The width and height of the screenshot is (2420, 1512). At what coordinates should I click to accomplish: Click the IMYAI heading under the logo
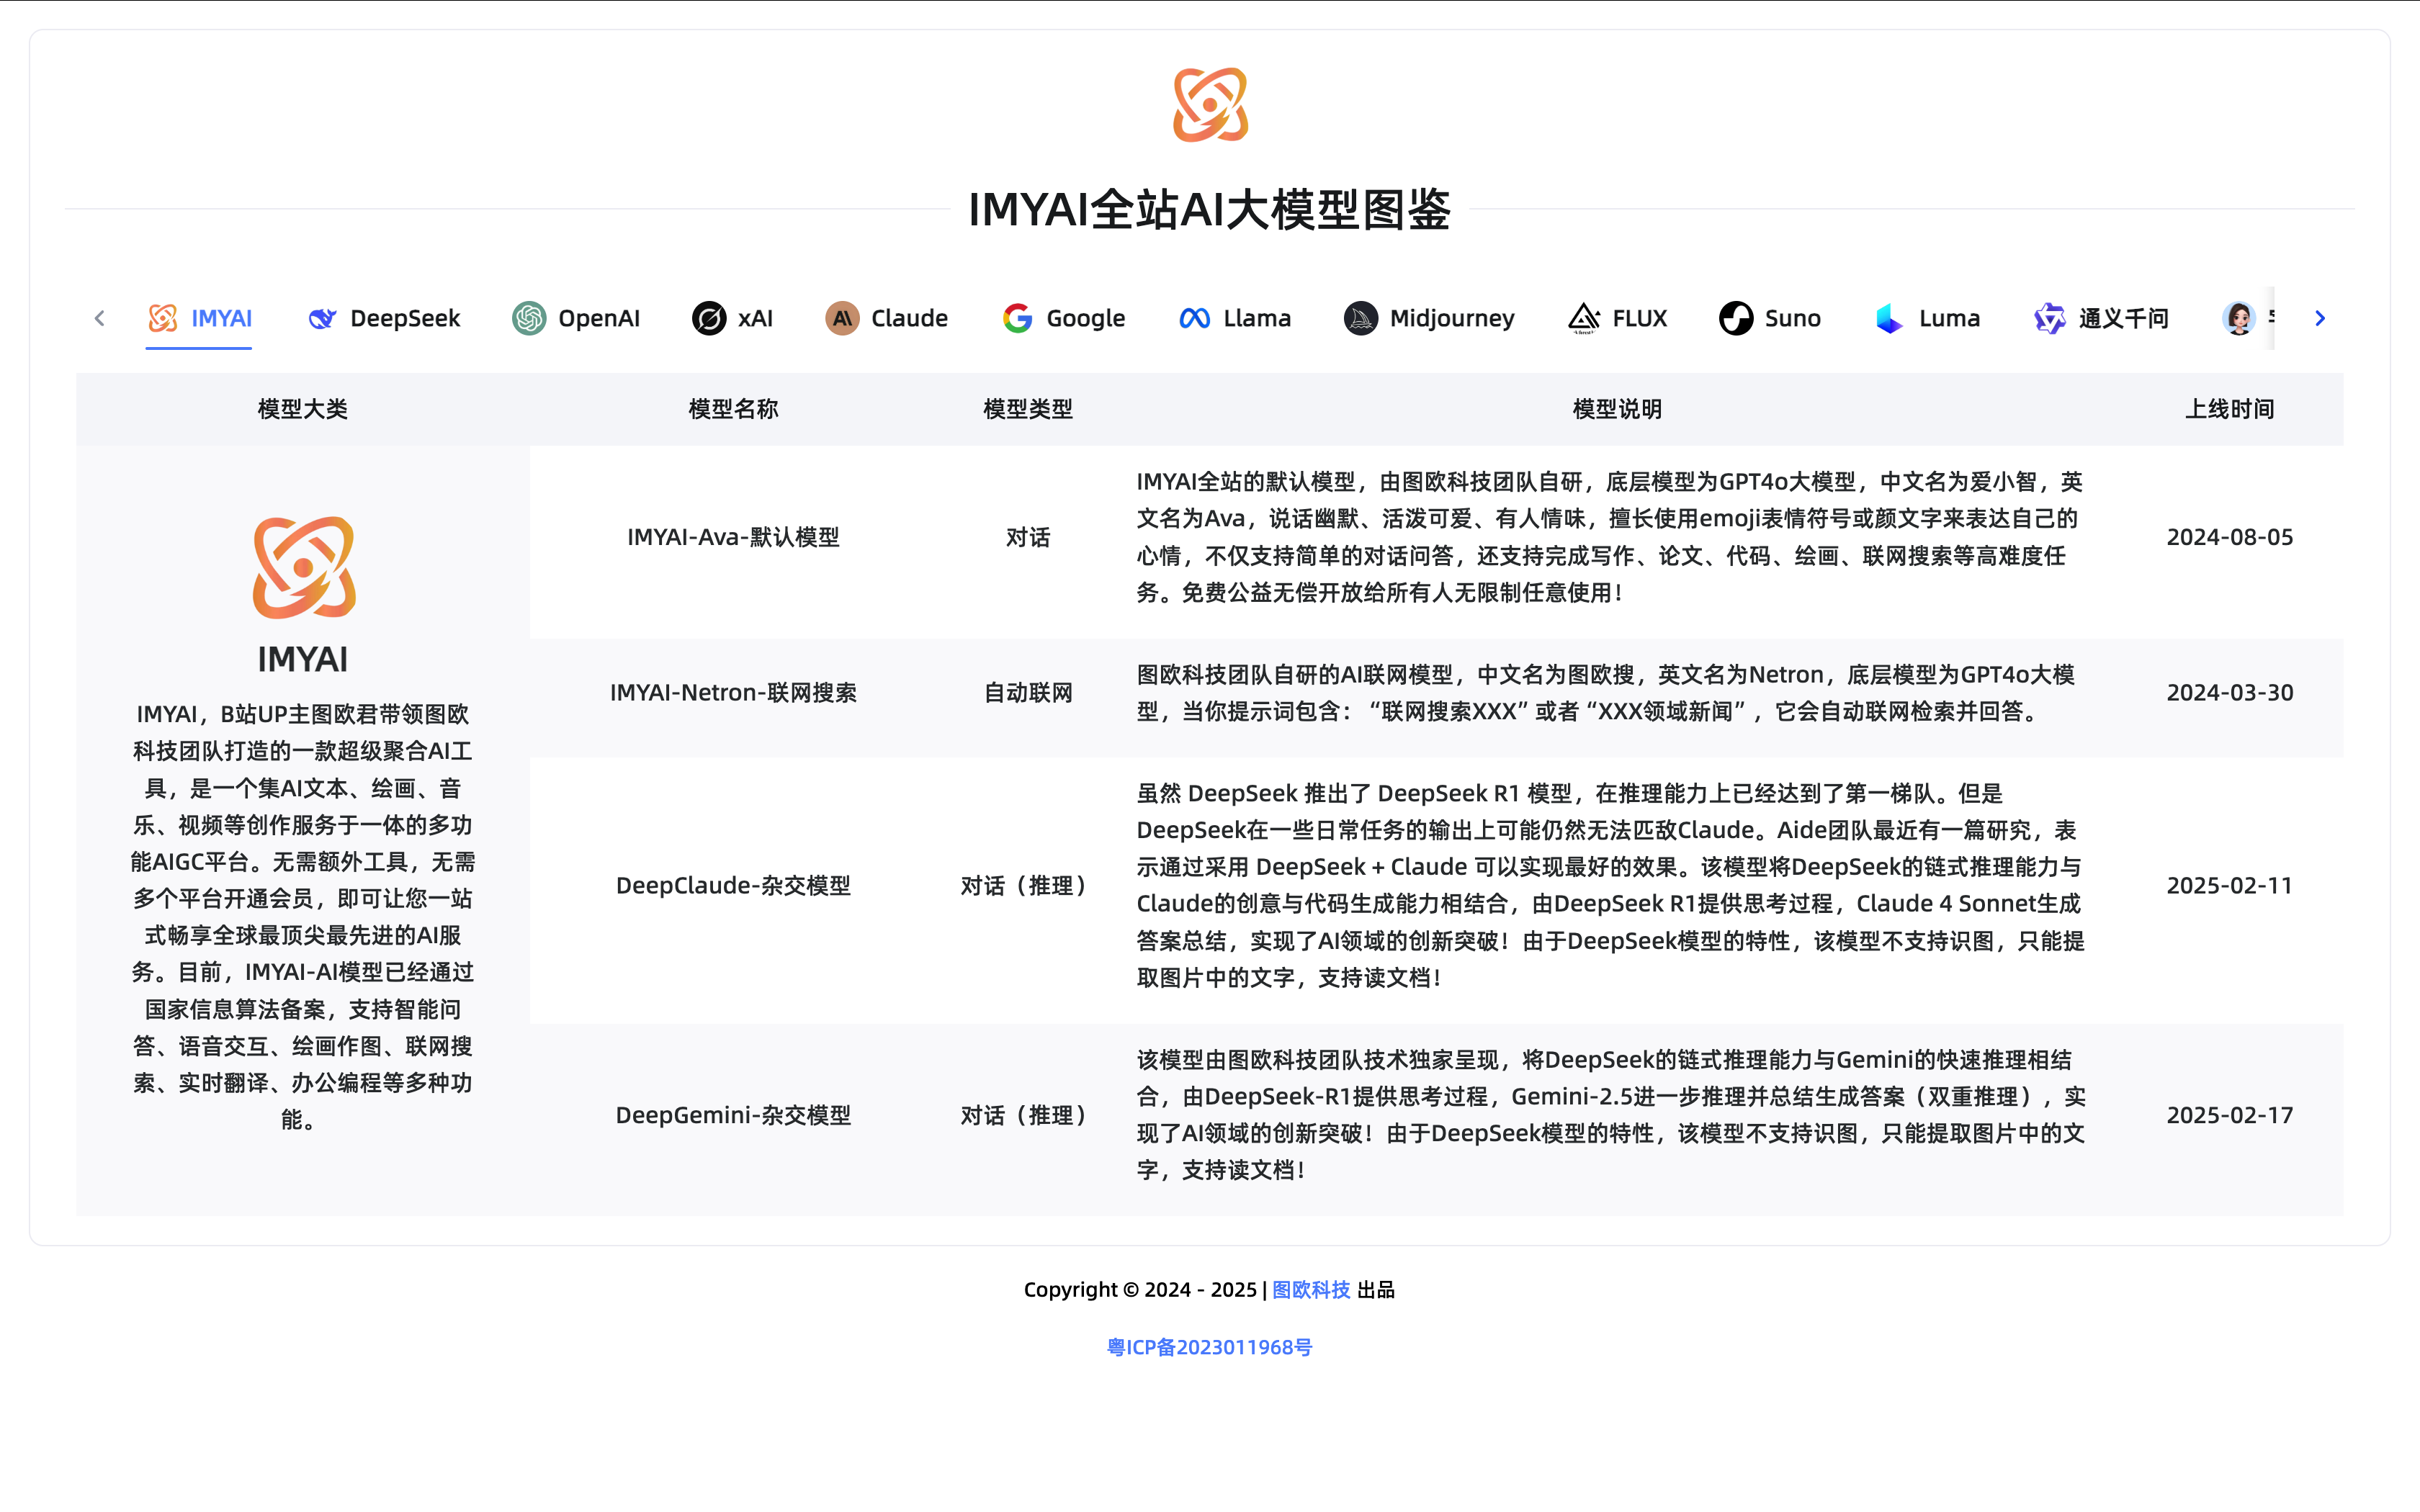click(x=303, y=660)
